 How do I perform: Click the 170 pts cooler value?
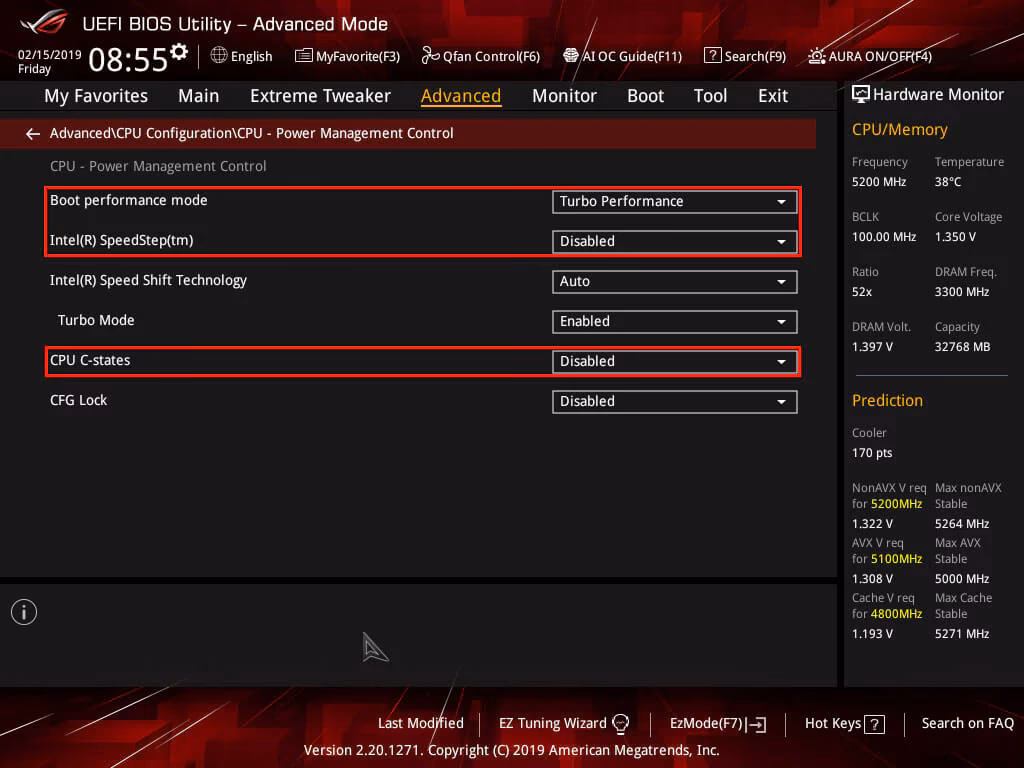coord(872,453)
